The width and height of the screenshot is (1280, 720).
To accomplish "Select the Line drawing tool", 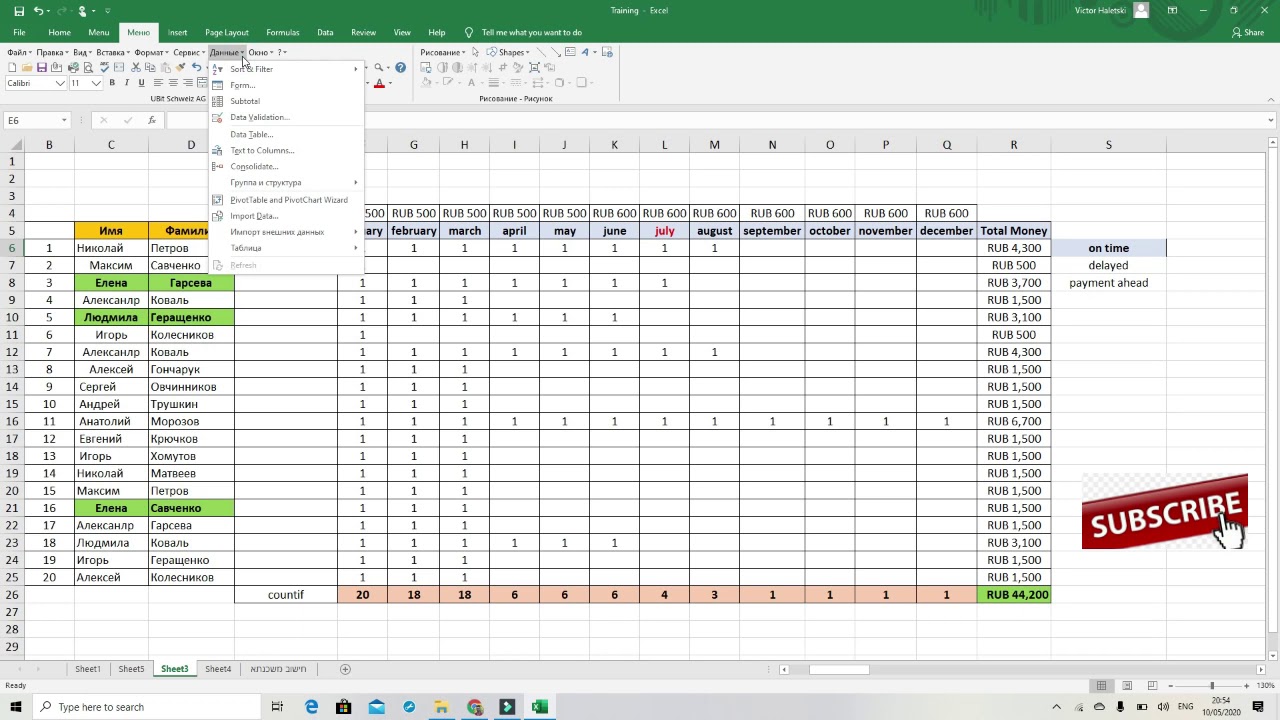I will pos(541,52).
